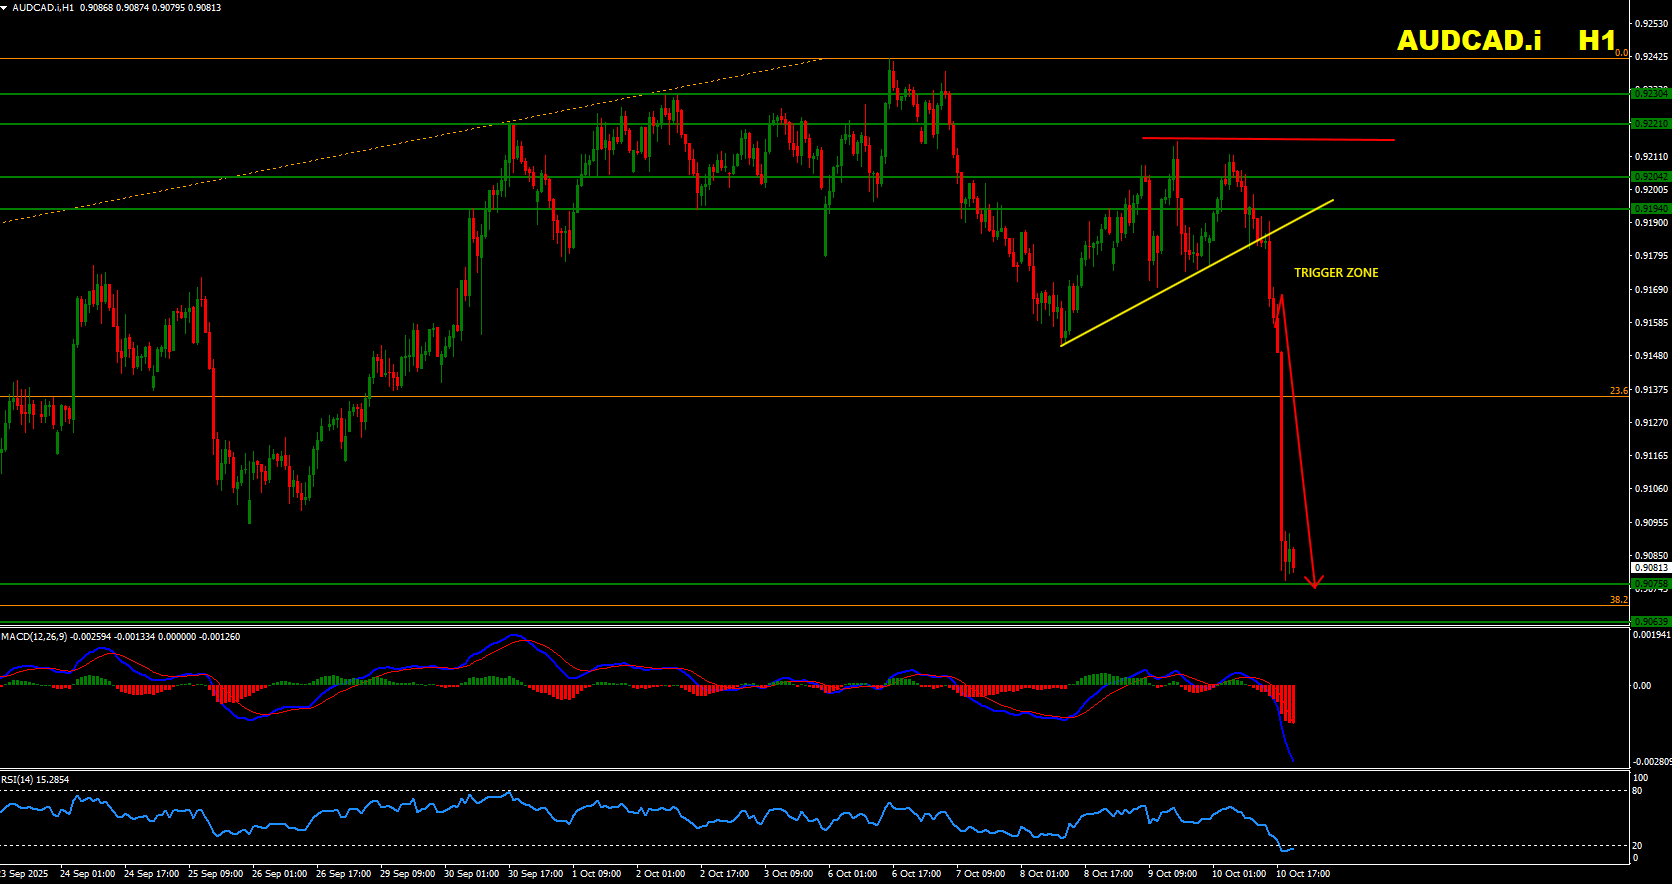
Task: Select the 23.6 Fibonacci level label
Action: (x=1618, y=391)
